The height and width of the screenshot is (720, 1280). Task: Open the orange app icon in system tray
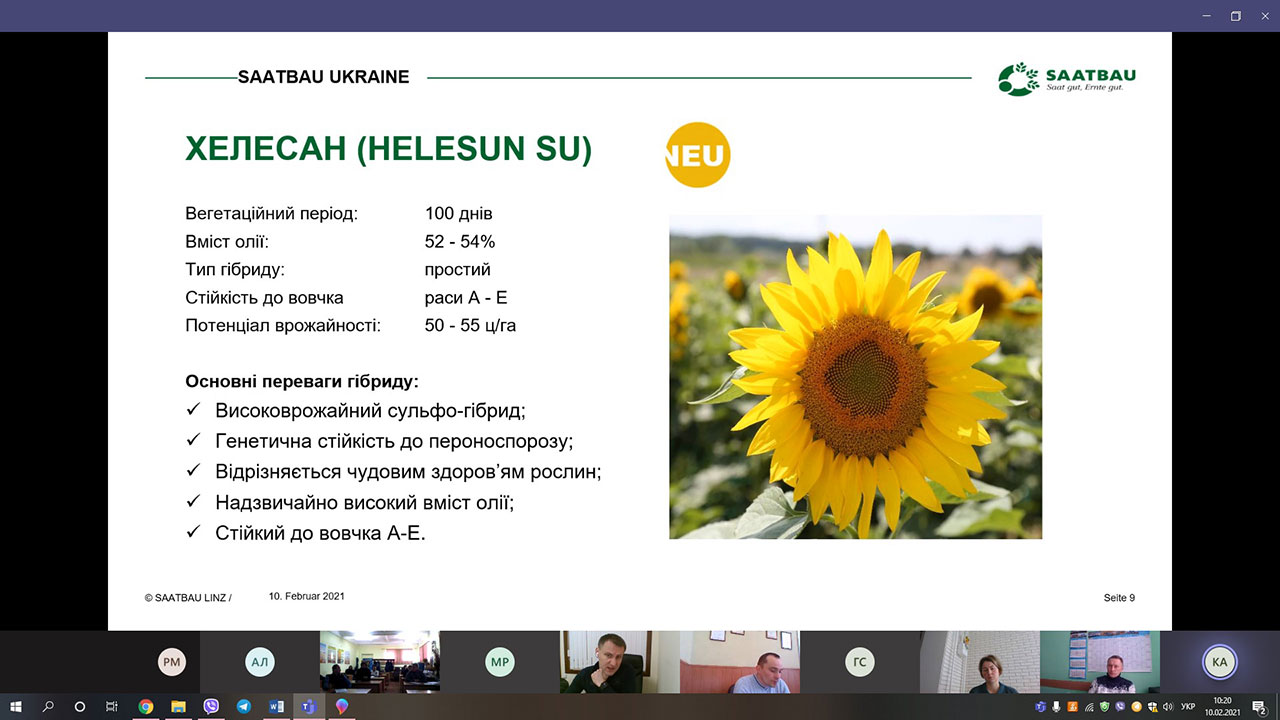(x=1072, y=707)
